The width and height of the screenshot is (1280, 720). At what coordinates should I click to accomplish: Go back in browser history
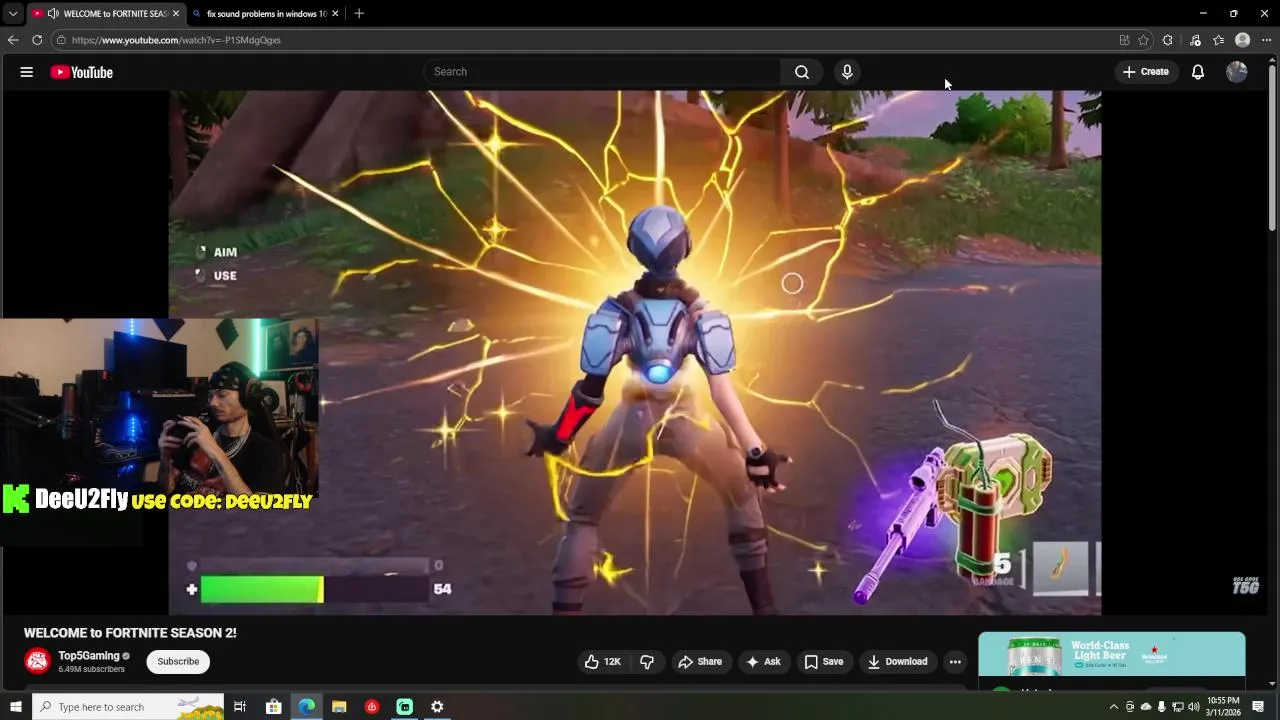[x=13, y=40]
